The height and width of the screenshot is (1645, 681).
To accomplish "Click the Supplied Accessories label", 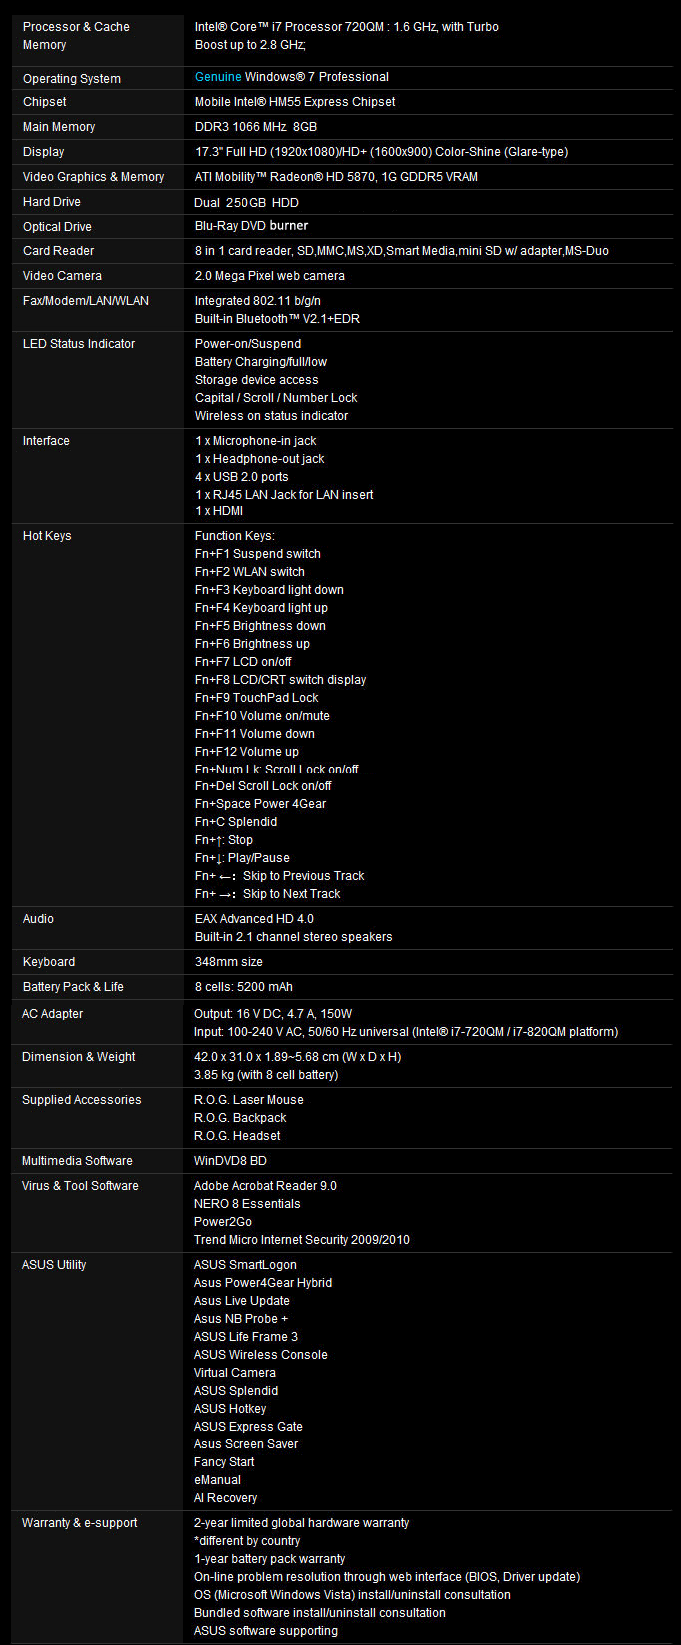I will pos(82,1100).
